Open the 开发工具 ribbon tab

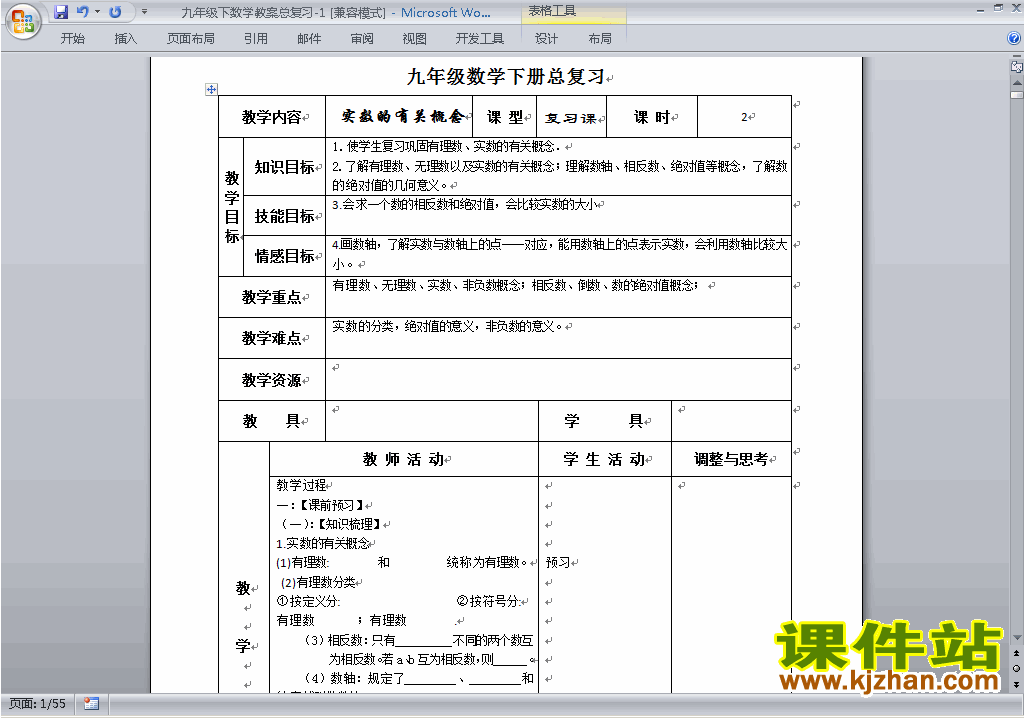pos(480,39)
